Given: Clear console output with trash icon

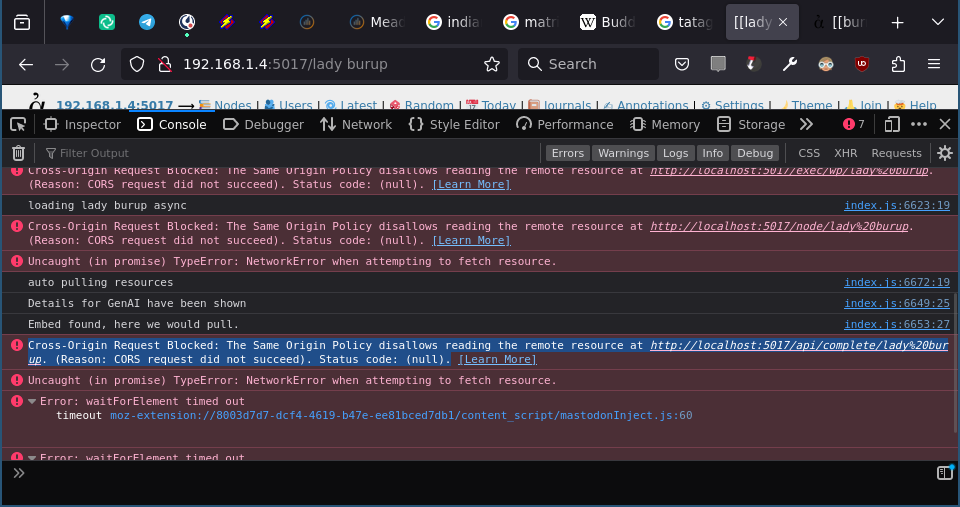Looking at the screenshot, I should pos(18,153).
